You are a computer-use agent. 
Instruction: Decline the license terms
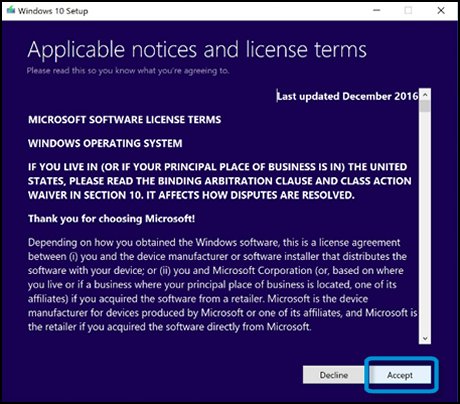334,375
